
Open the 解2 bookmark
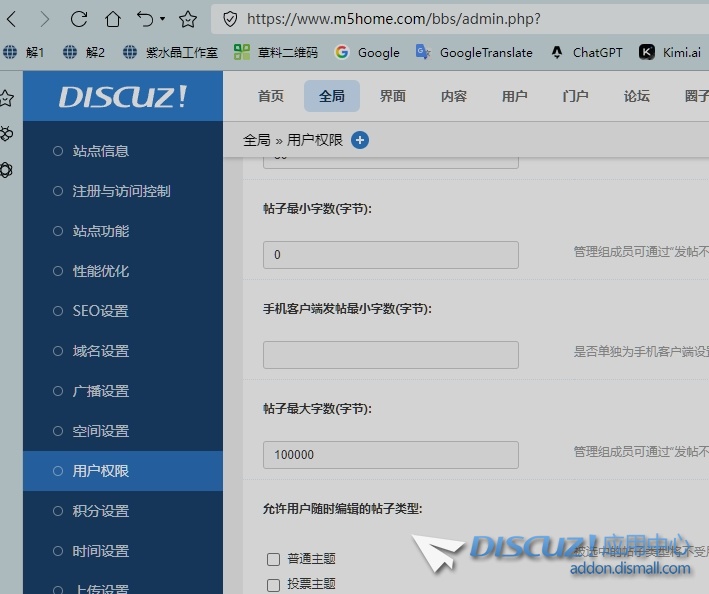coord(84,52)
